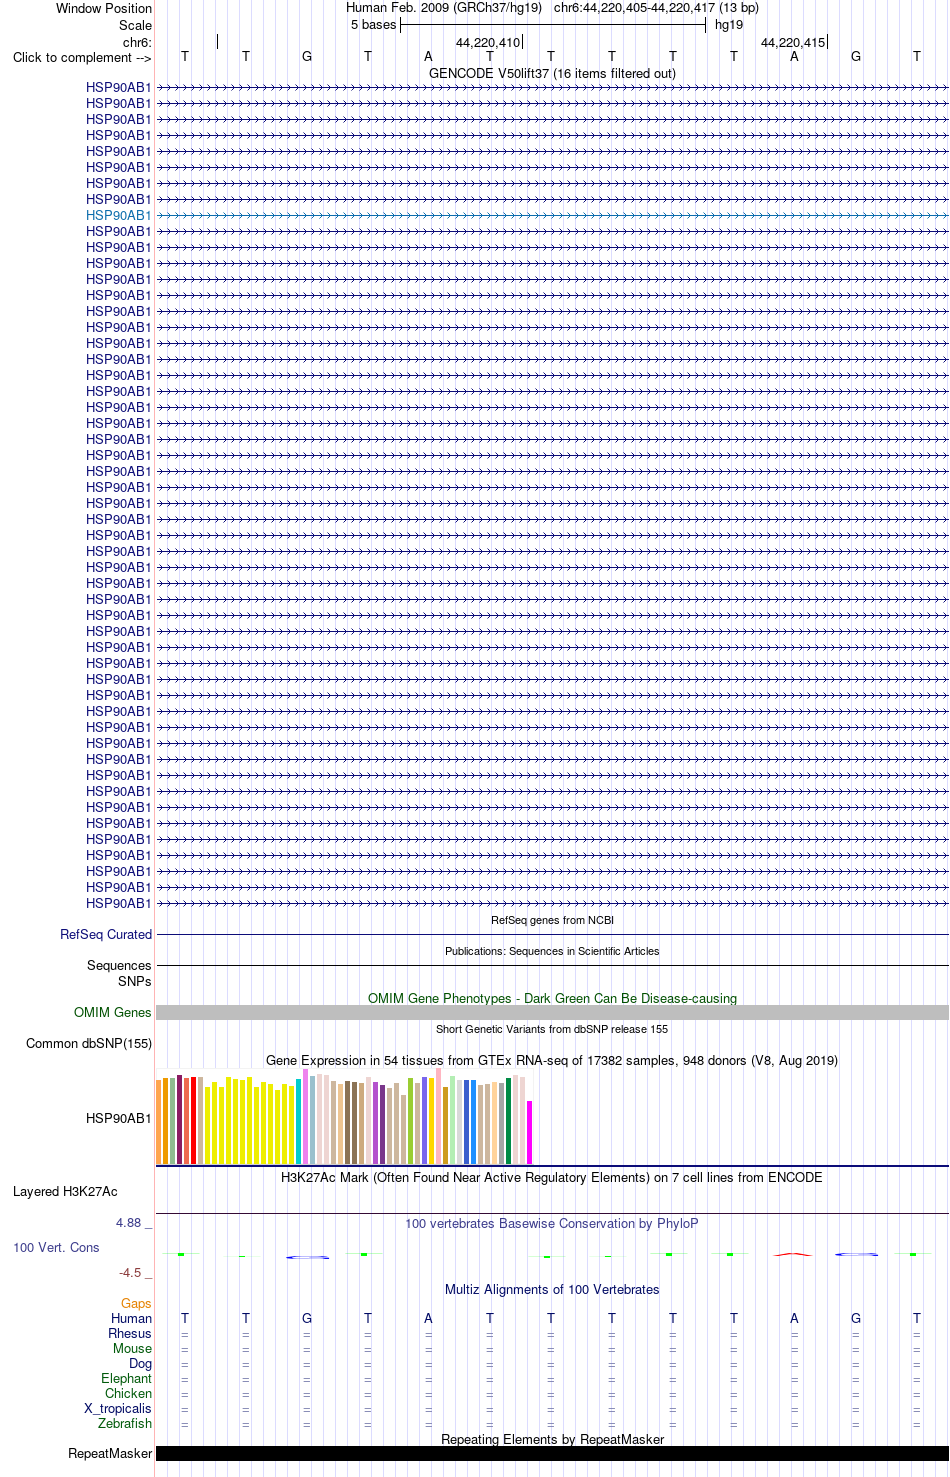
Task: Click the Sequences track label
Action: coord(119,965)
